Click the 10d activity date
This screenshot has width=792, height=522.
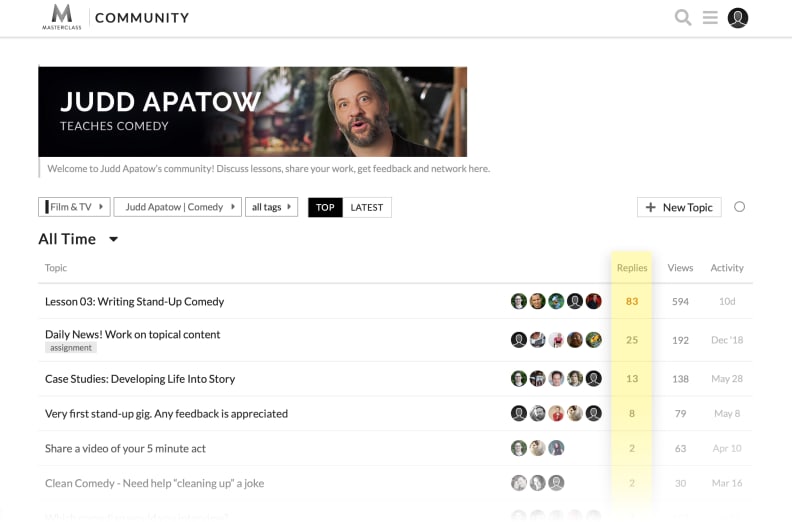tap(727, 302)
